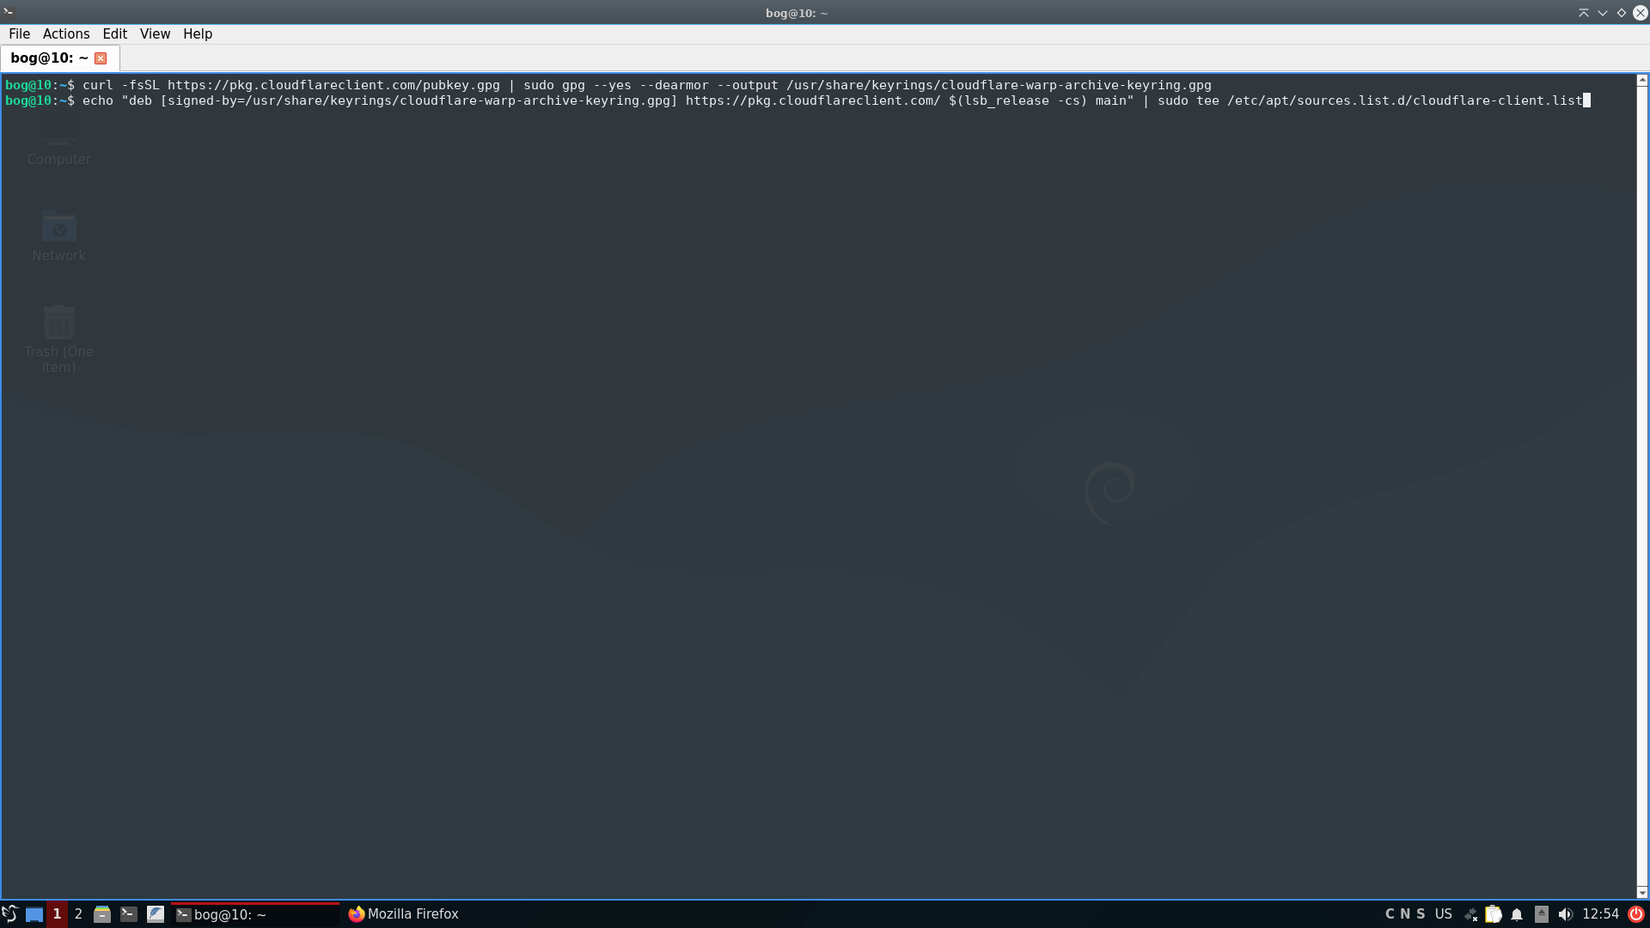Open the volume control speaker in the tray

(x=1566, y=913)
